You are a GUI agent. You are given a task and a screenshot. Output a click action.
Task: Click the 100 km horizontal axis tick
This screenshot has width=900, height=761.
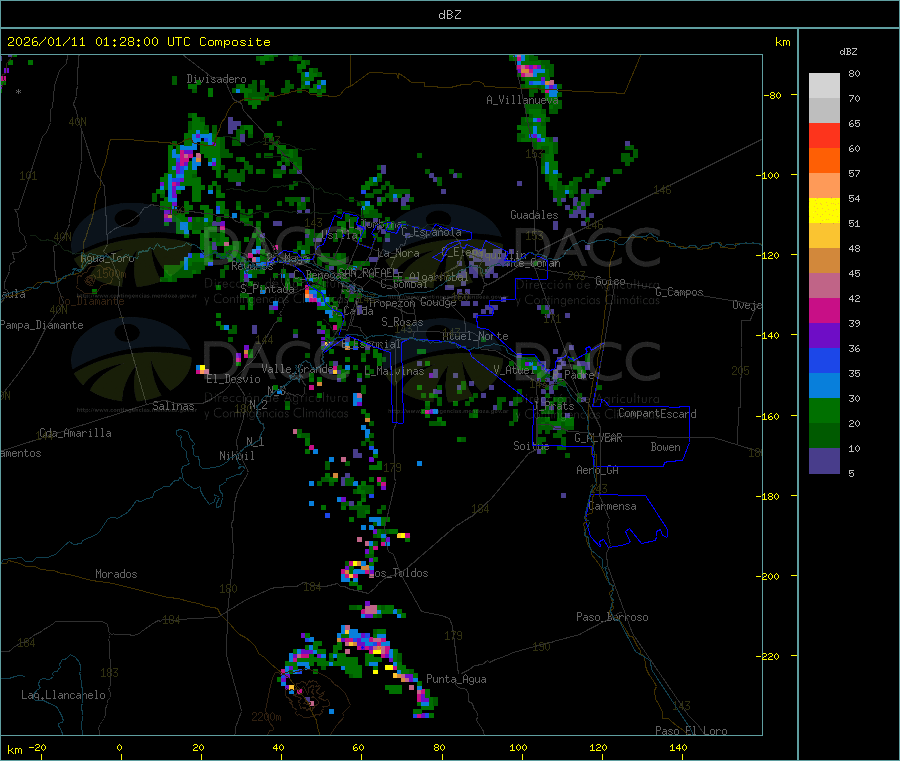(x=518, y=747)
